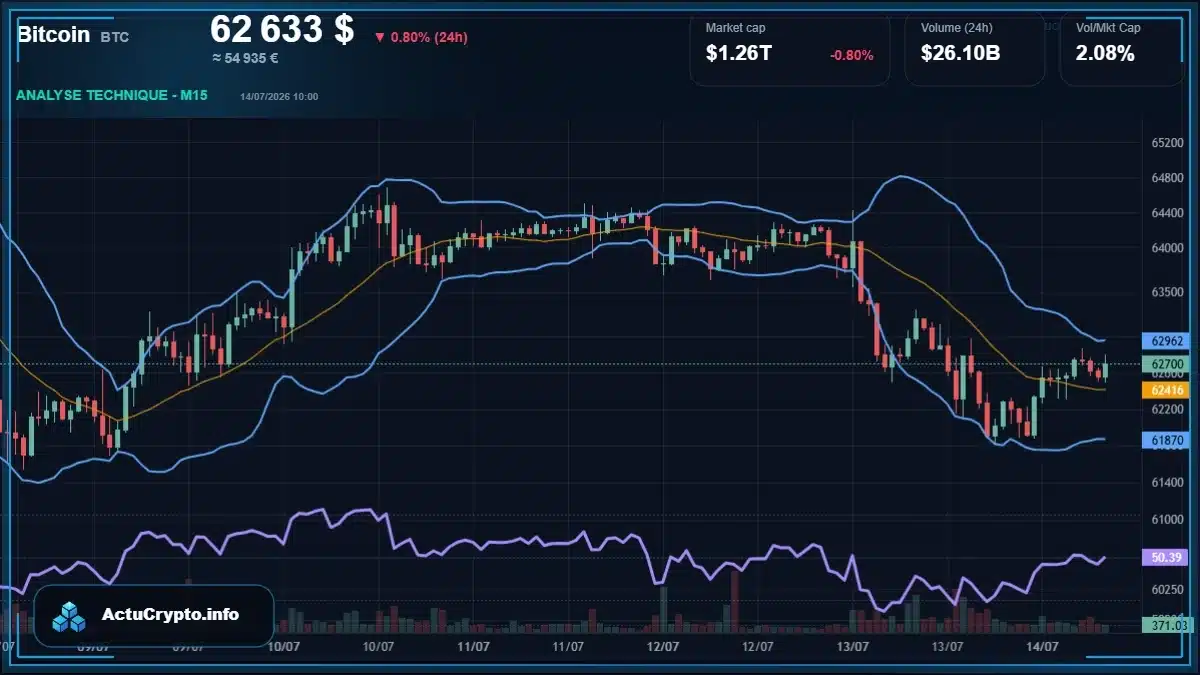Select the ≈ 54 935 € euro price
1200x675 pixels.
tap(245, 58)
